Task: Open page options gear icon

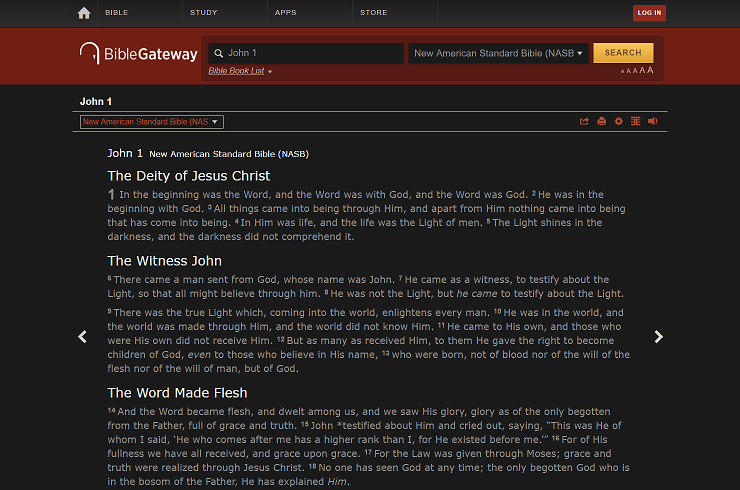Action: pos(618,121)
